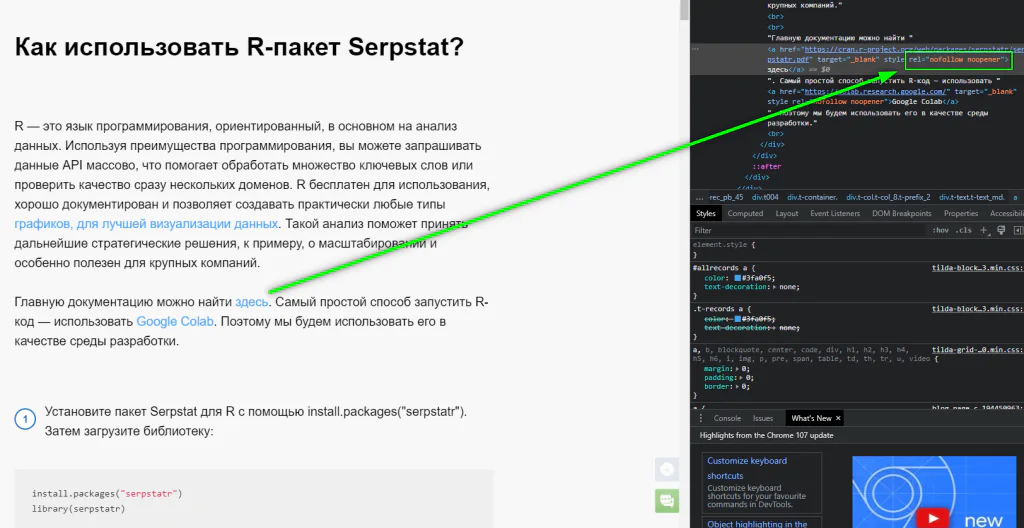Viewport: 1024px width, 528px height.
Task: Expand the margin shorthand property
Action: [x=737, y=369]
